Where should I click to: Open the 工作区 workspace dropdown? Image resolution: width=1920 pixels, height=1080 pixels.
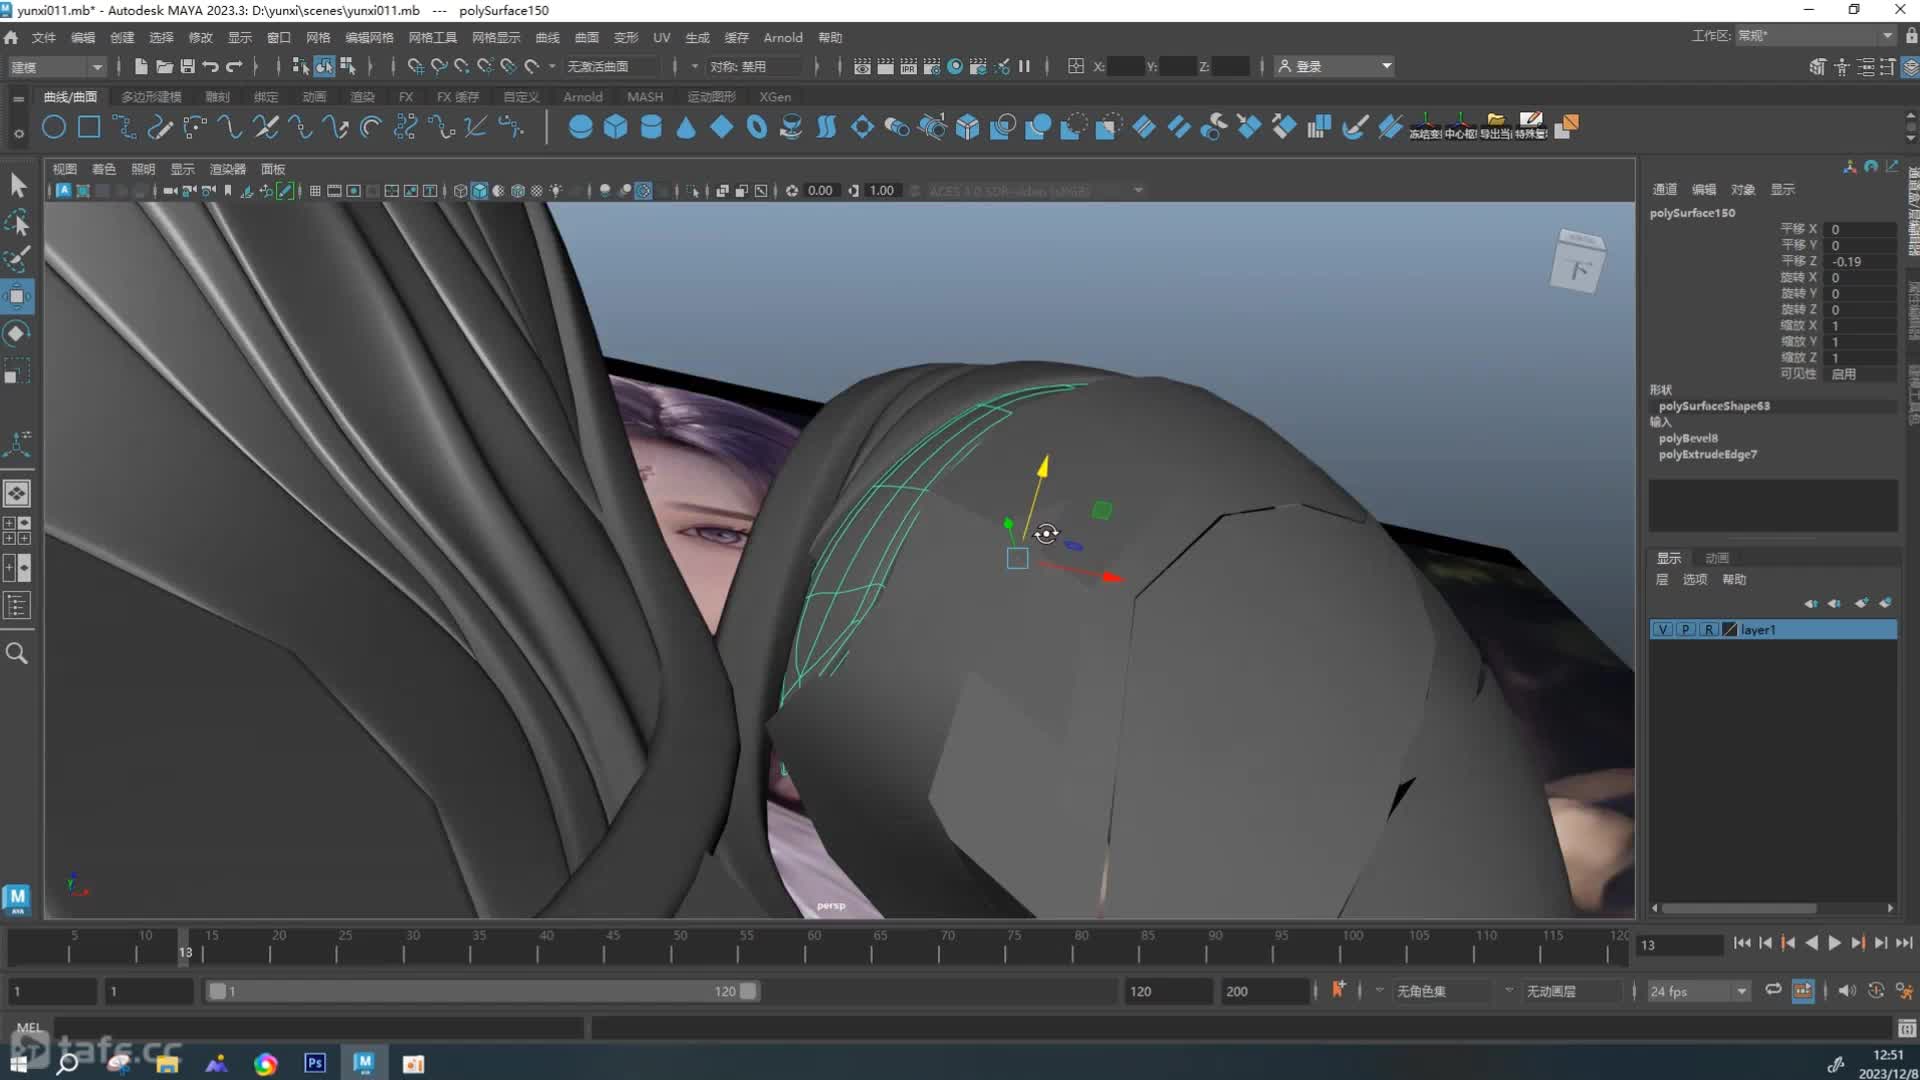pyautogui.click(x=1814, y=36)
